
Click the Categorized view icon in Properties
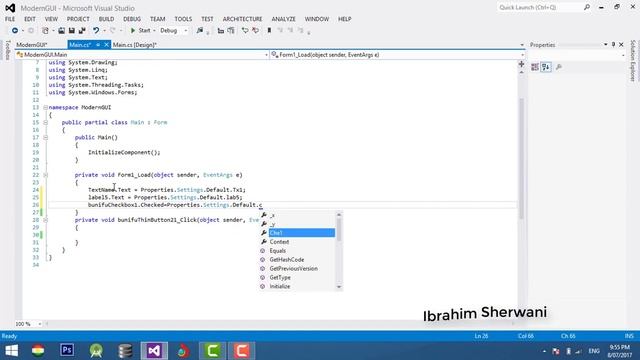(x=535, y=67)
